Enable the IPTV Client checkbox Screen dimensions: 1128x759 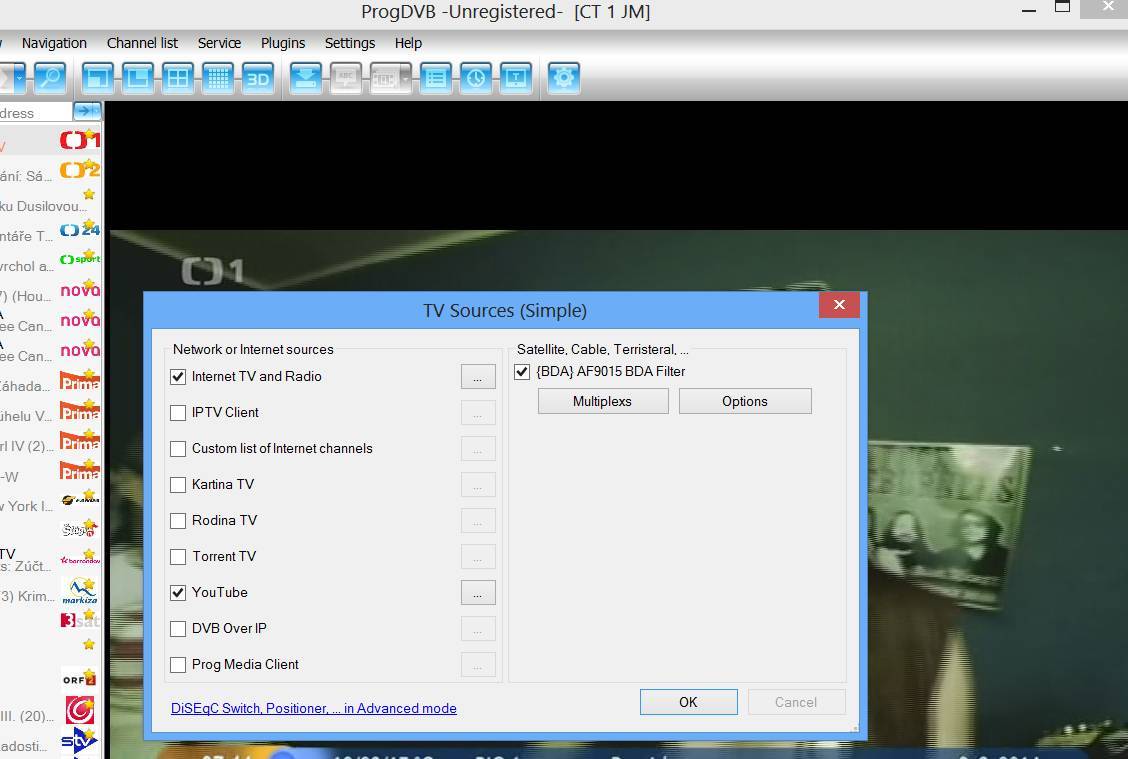pyautogui.click(x=178, y=413)
